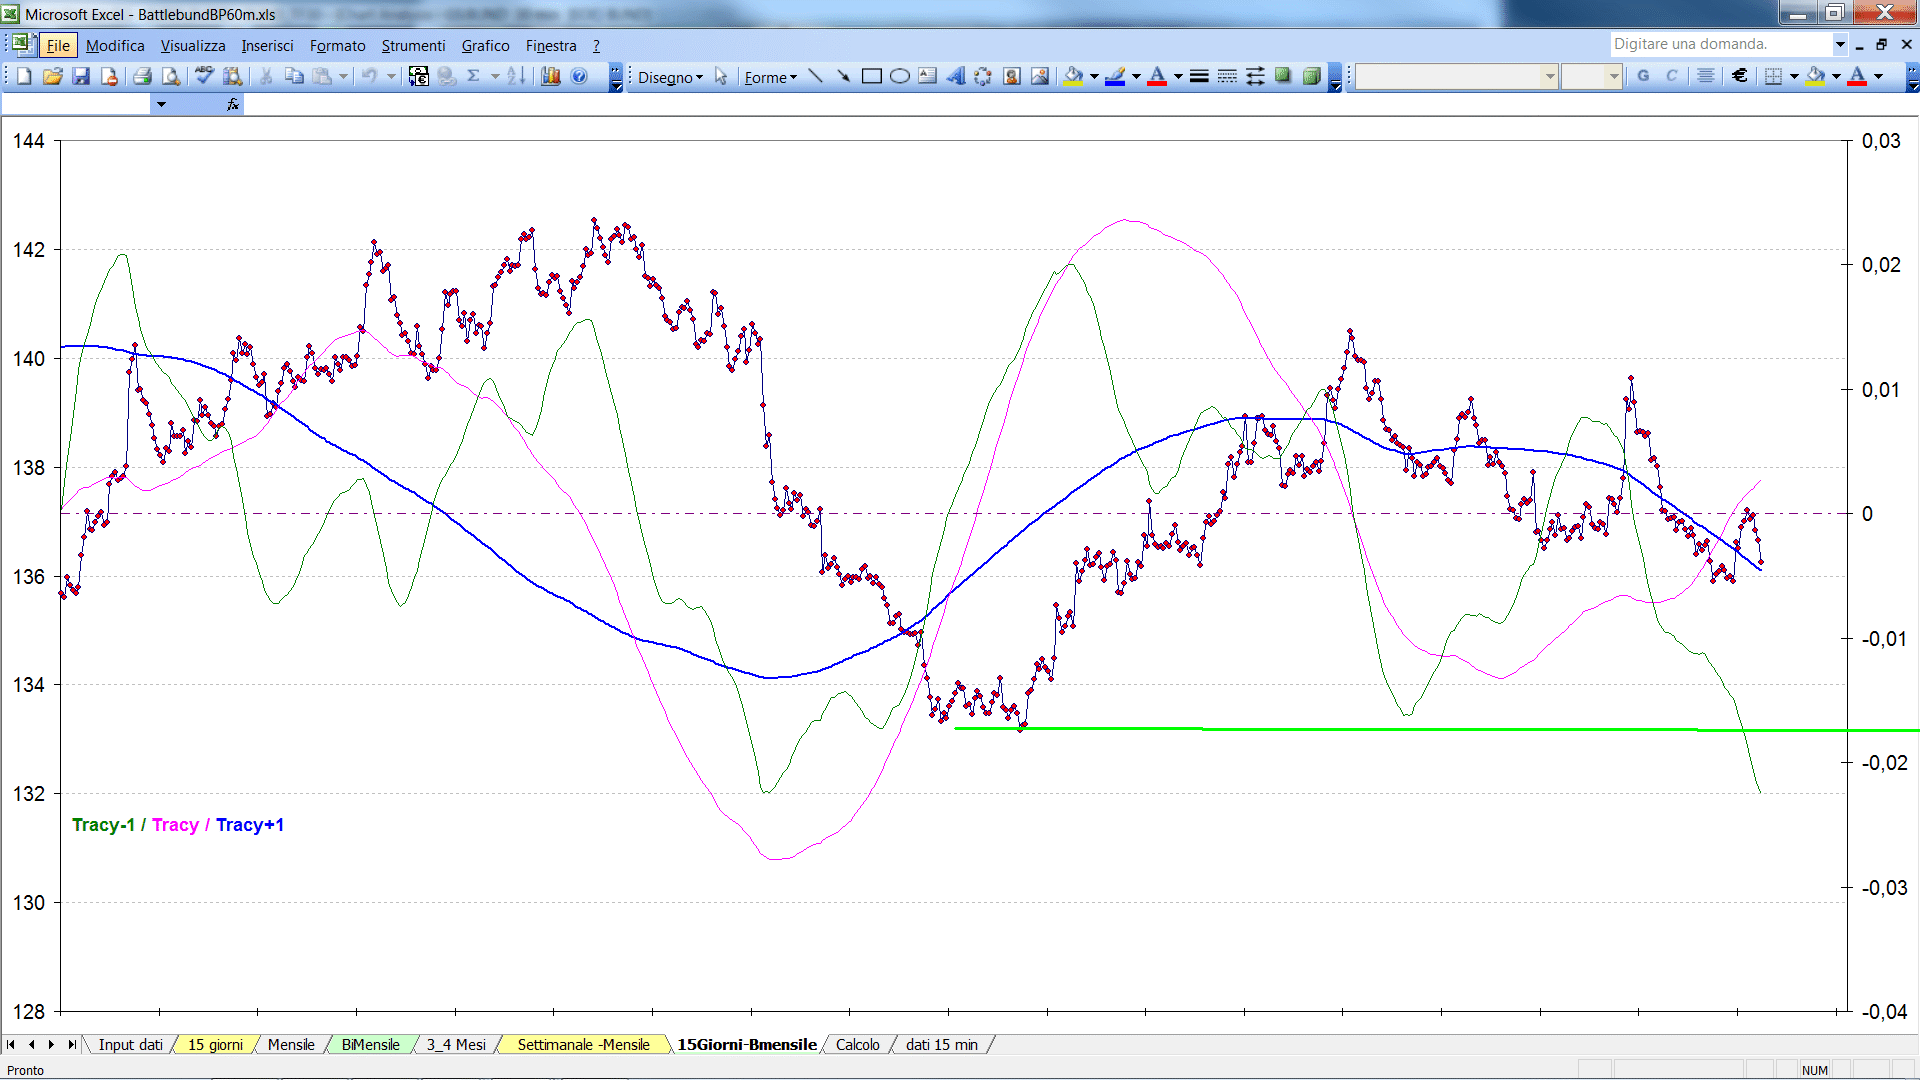Click the fx Insert Function button
Screen dimensions: 1920x1080
click(x=233, y=104)
